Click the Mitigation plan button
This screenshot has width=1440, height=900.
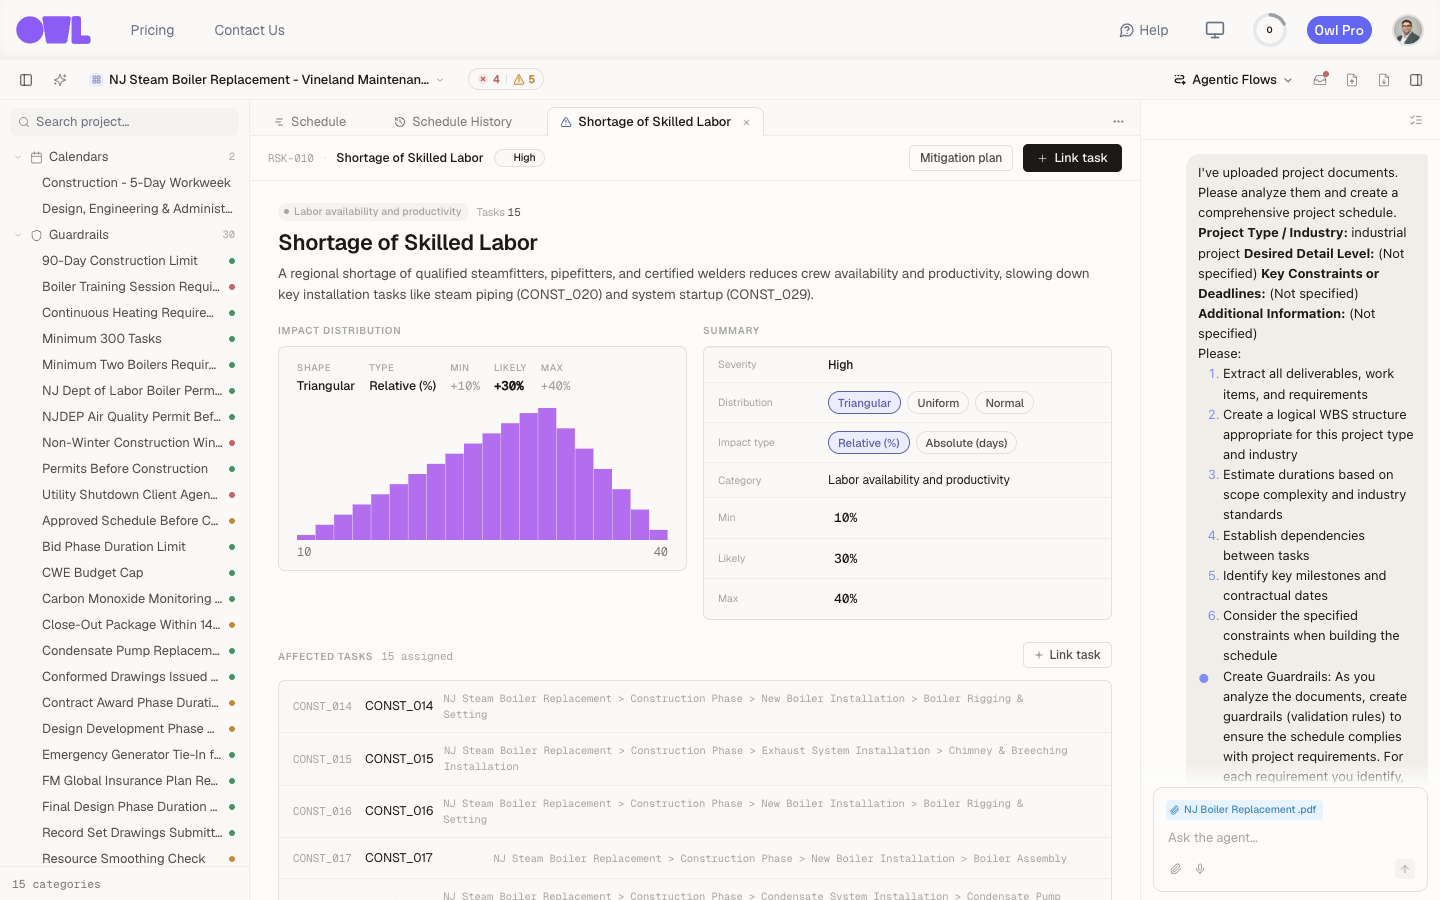click(961, 158)
